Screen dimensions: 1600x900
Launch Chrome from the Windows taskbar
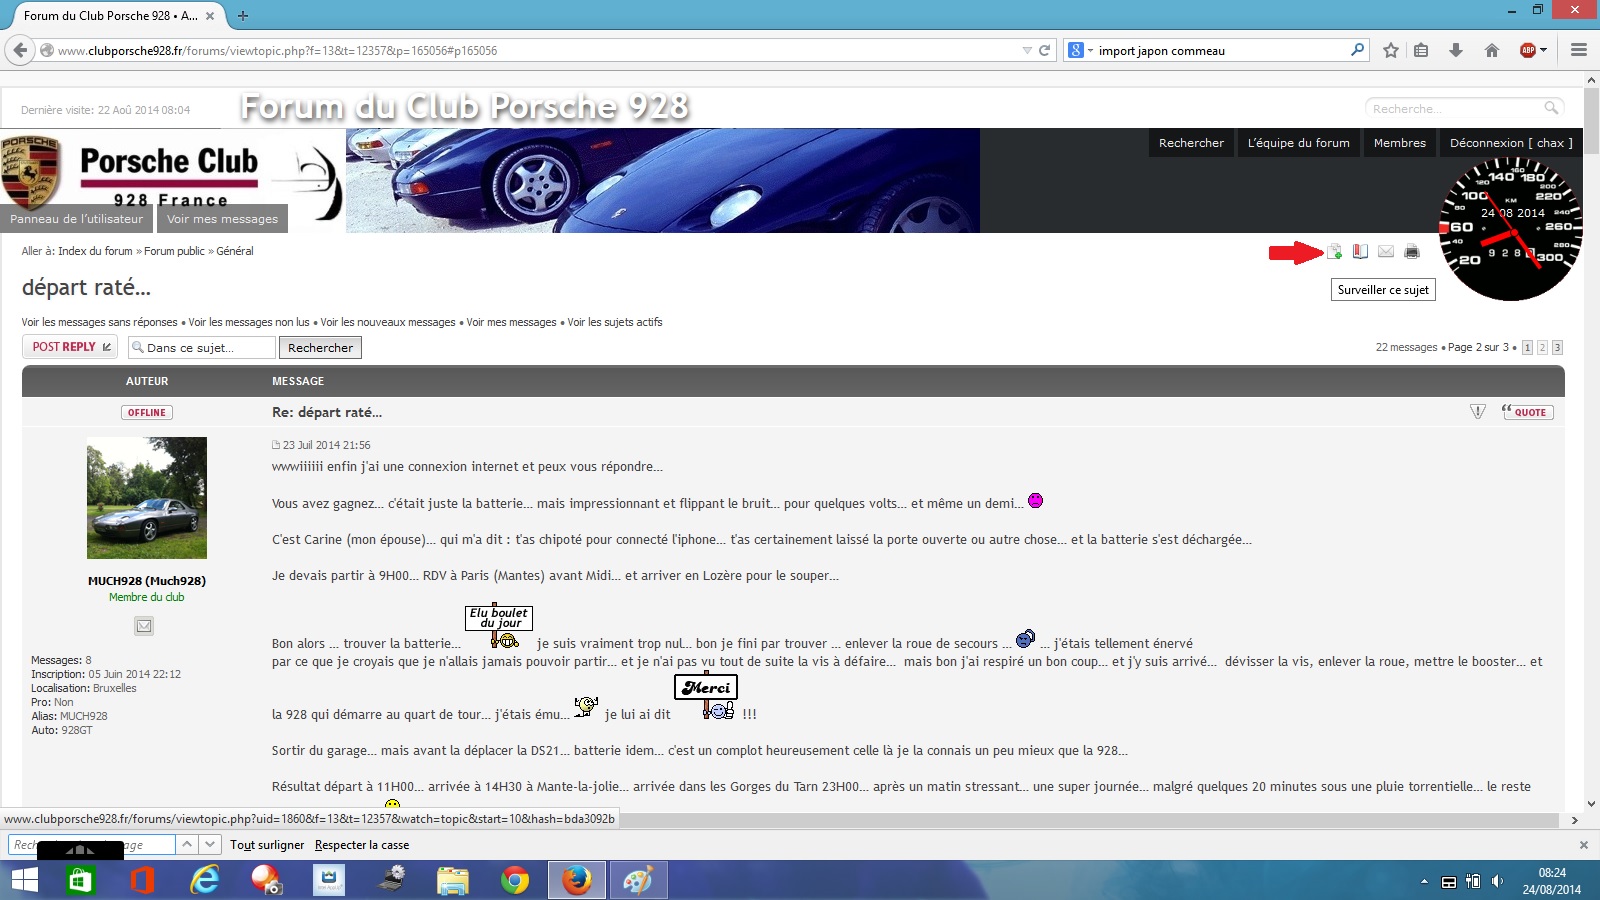515,880
